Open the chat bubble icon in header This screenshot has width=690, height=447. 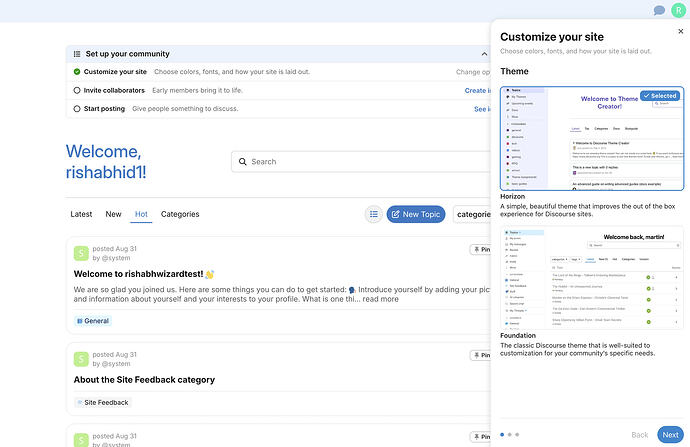pyautogui.click(x=659, y=10)
